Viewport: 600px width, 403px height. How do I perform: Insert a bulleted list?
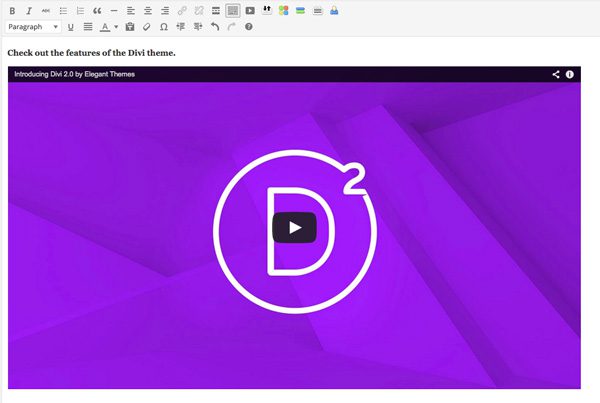click(63, 11)
